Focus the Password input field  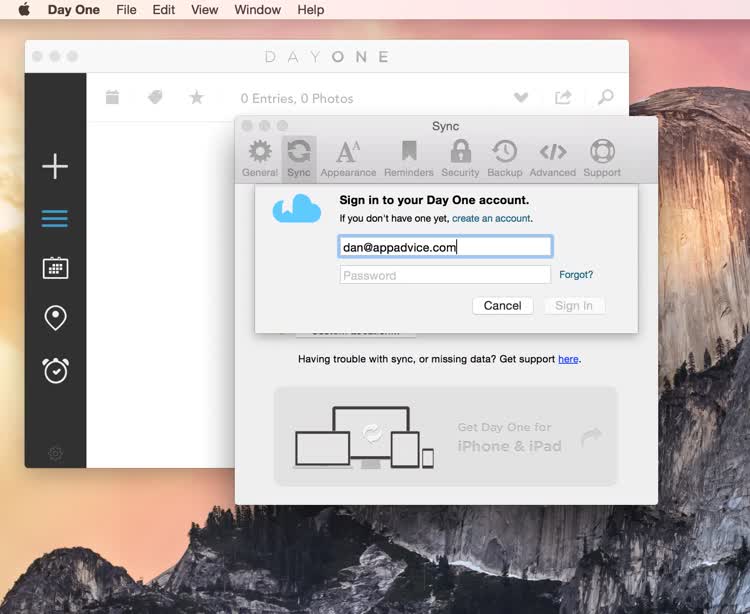click(445, 275)
